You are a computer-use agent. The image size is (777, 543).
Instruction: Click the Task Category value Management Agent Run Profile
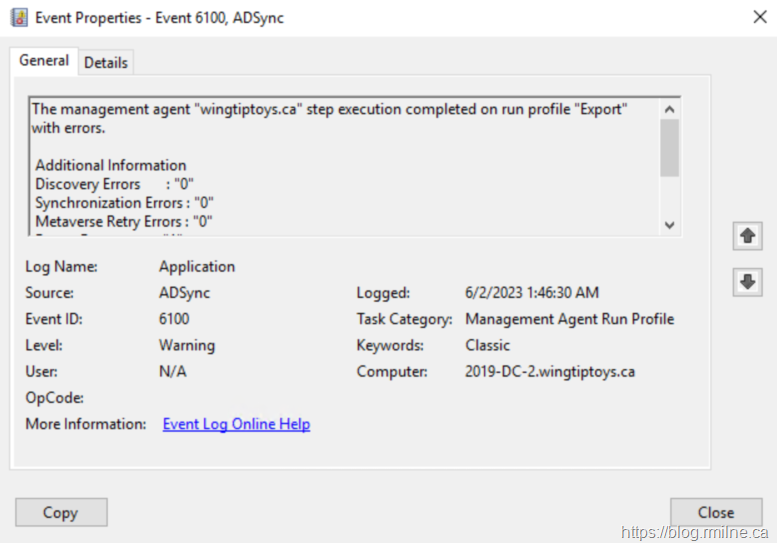(x=569, y=319)
